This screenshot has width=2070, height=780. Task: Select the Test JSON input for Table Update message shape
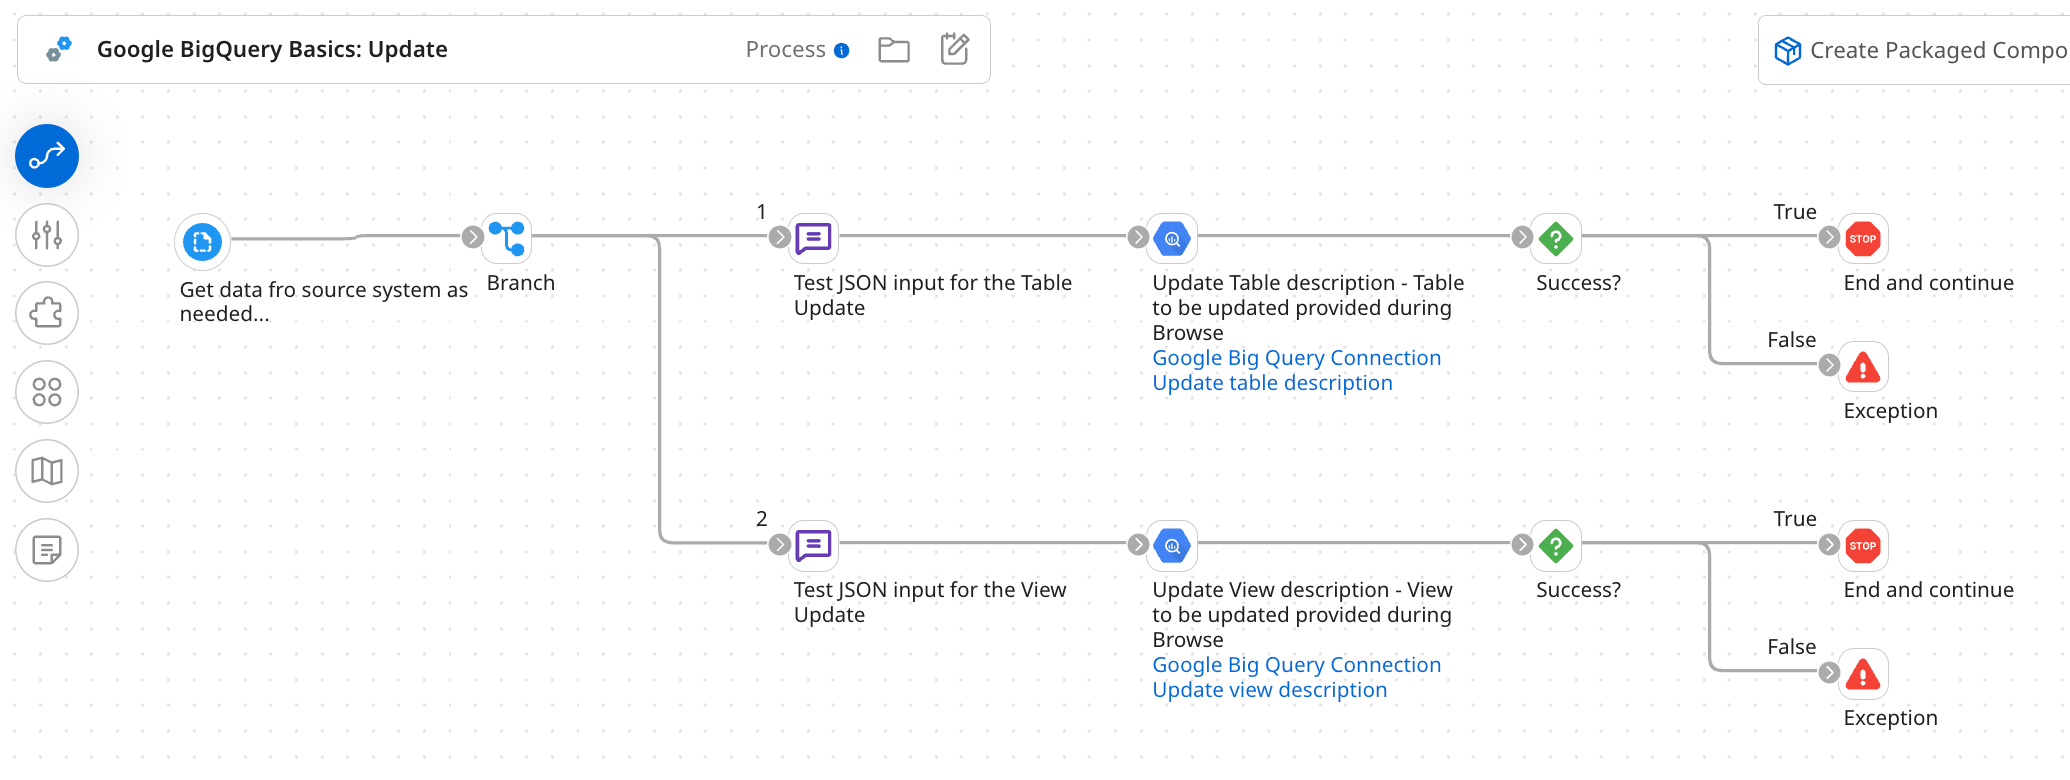813,238
